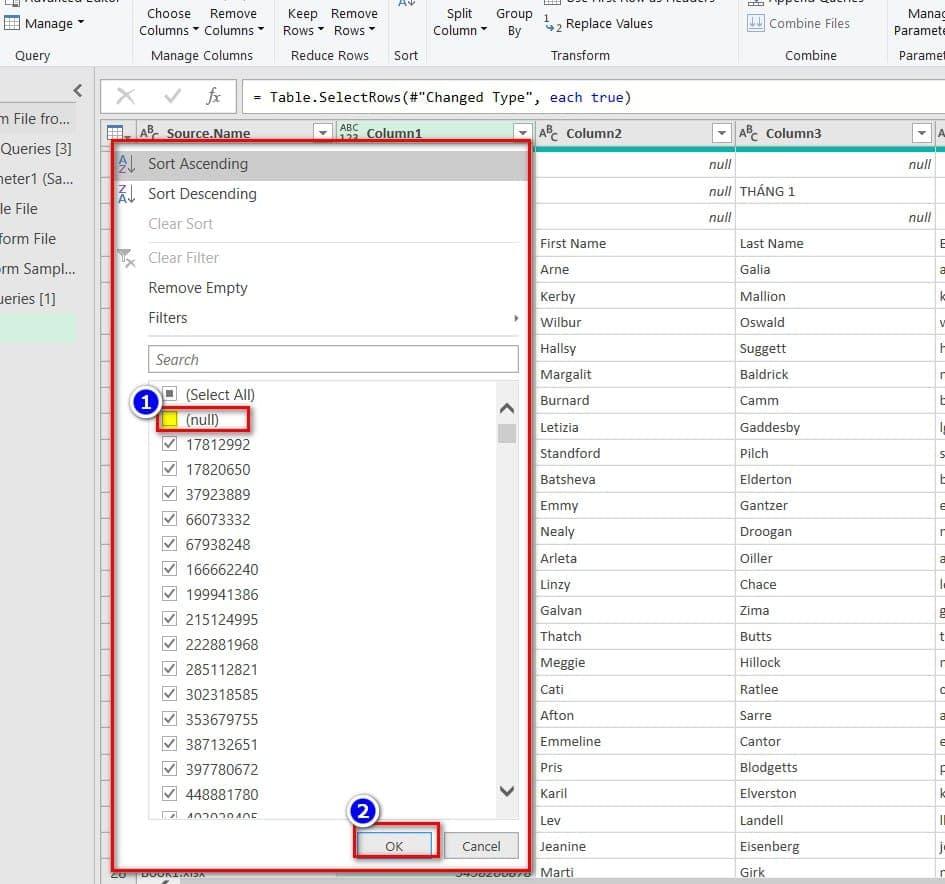Open the Choose Columns ribbon menu
945x884 pixels.
click(x=169, y=22)
